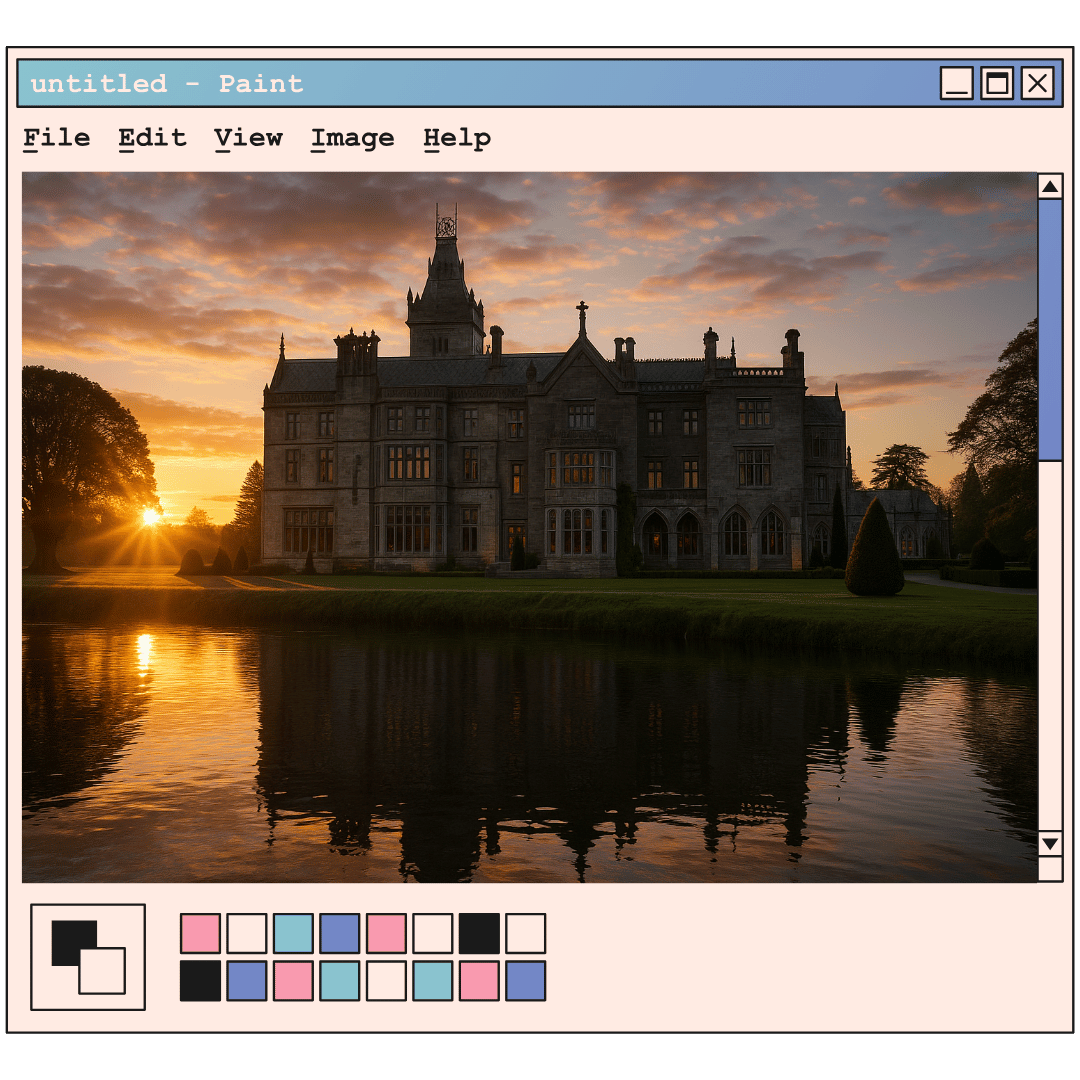Open the Image menu

coord(353,139)
